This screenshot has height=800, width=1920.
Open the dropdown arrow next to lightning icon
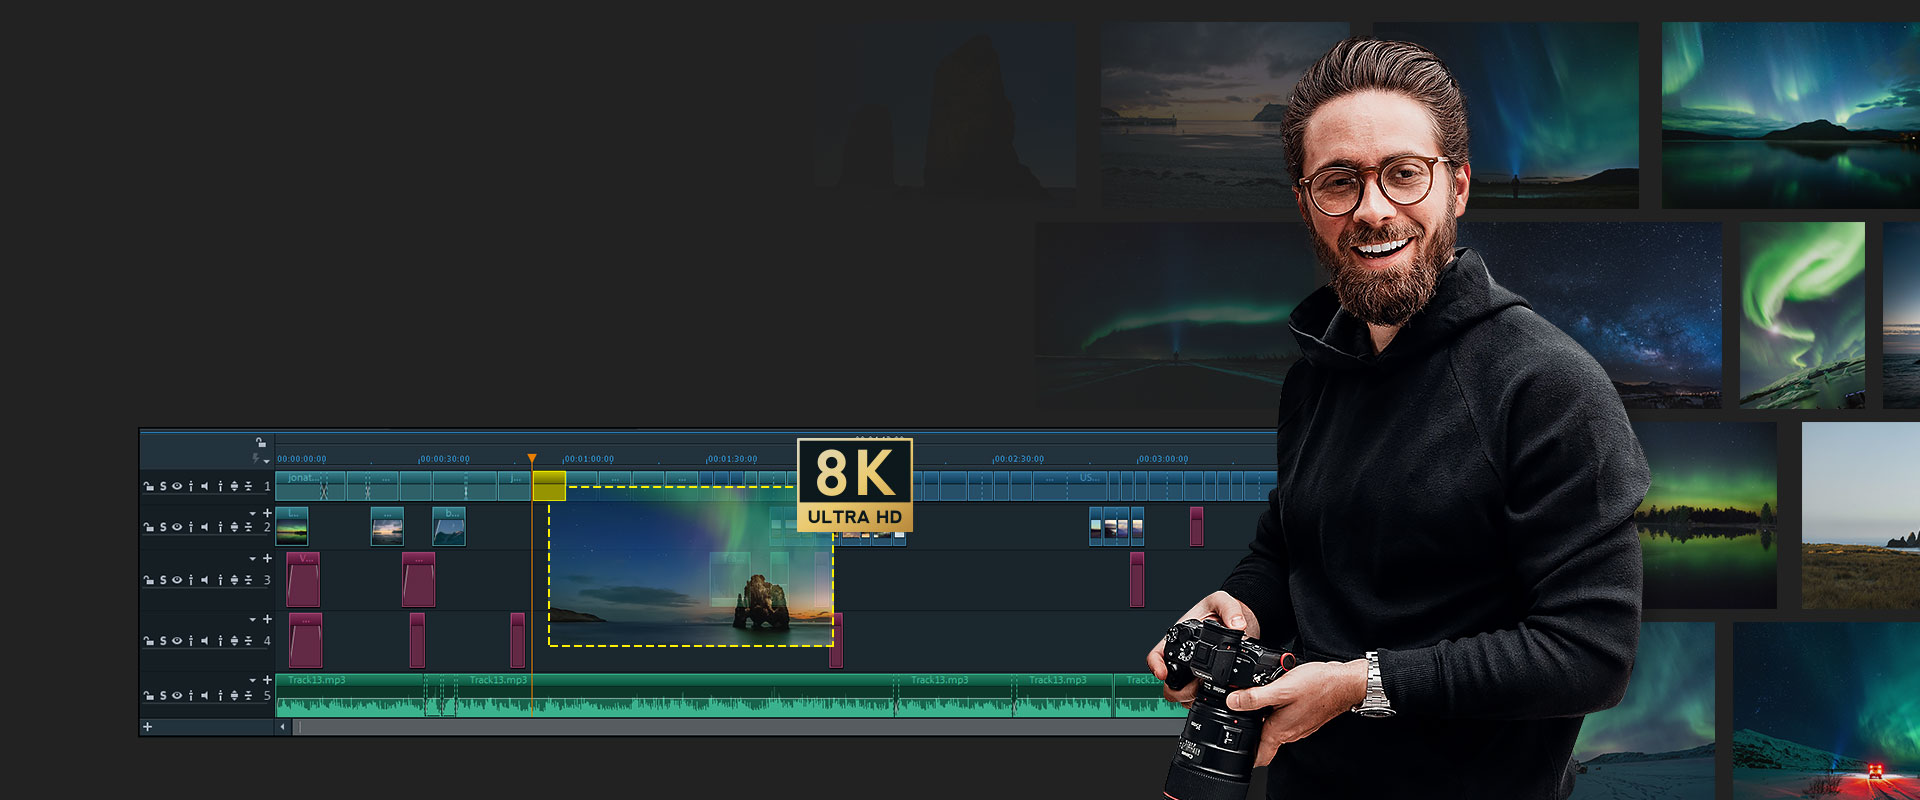[x=266, y=461]
